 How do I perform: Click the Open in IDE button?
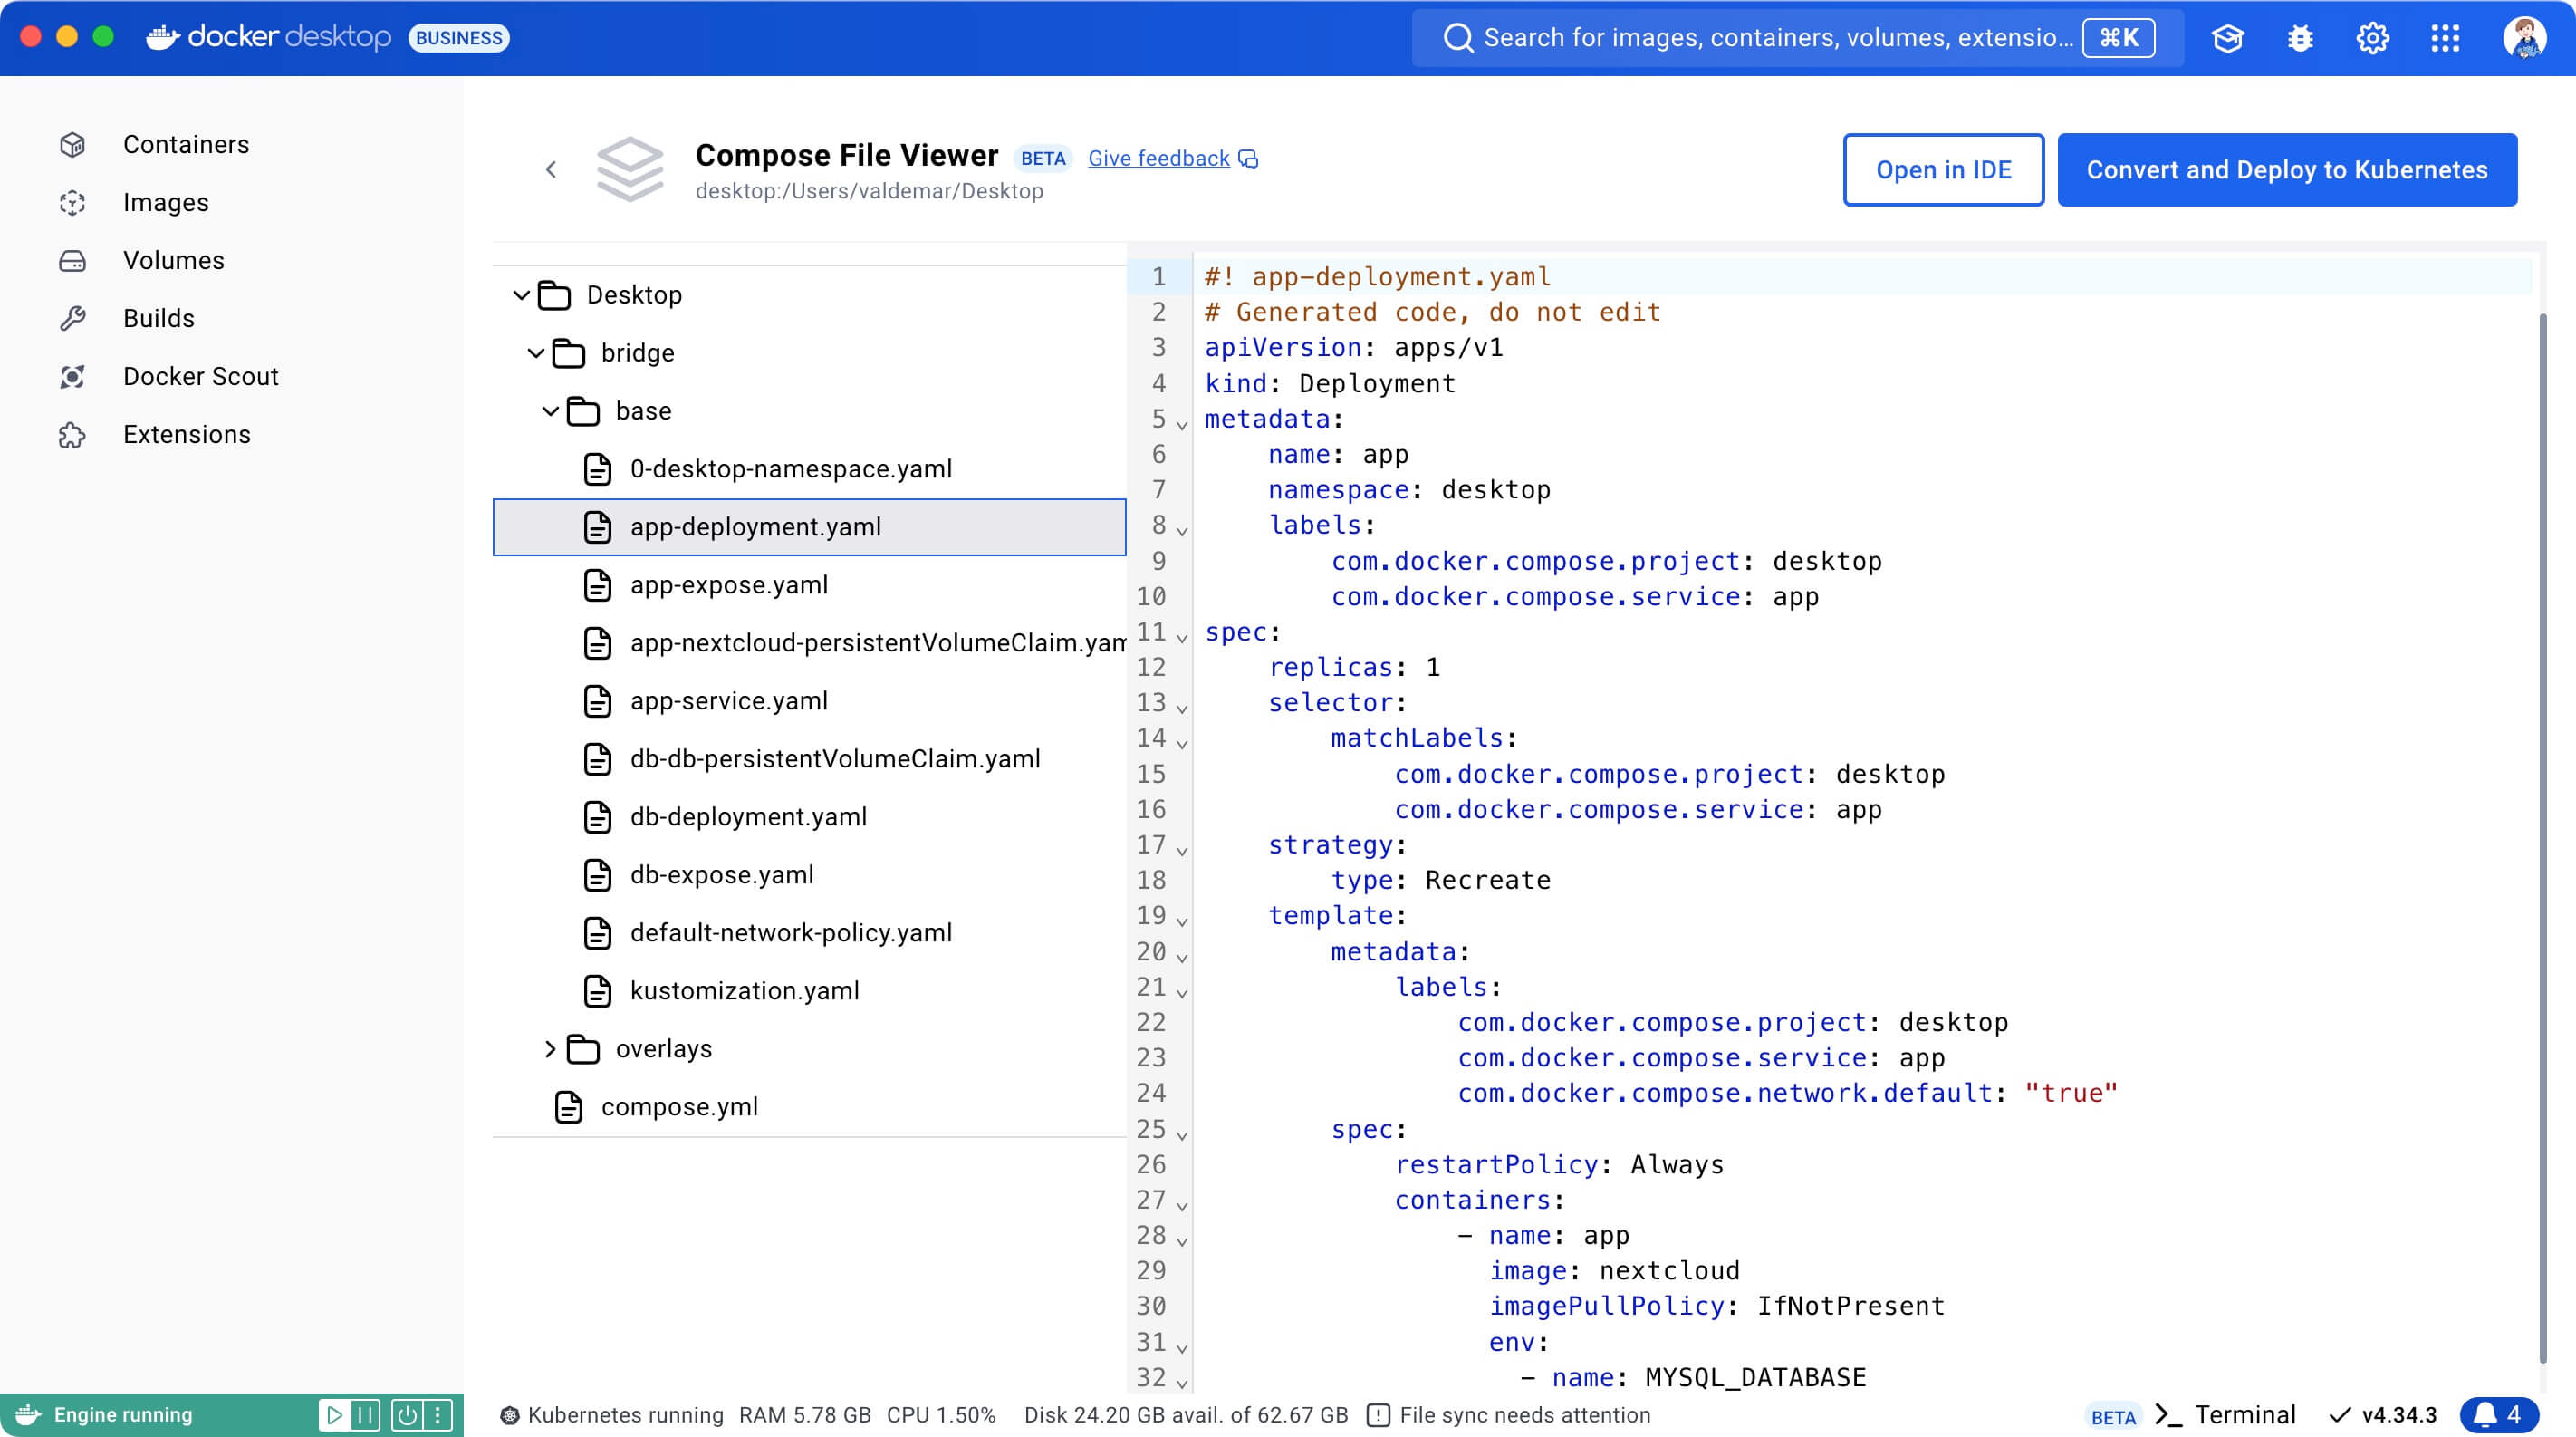coord(1943,170)
